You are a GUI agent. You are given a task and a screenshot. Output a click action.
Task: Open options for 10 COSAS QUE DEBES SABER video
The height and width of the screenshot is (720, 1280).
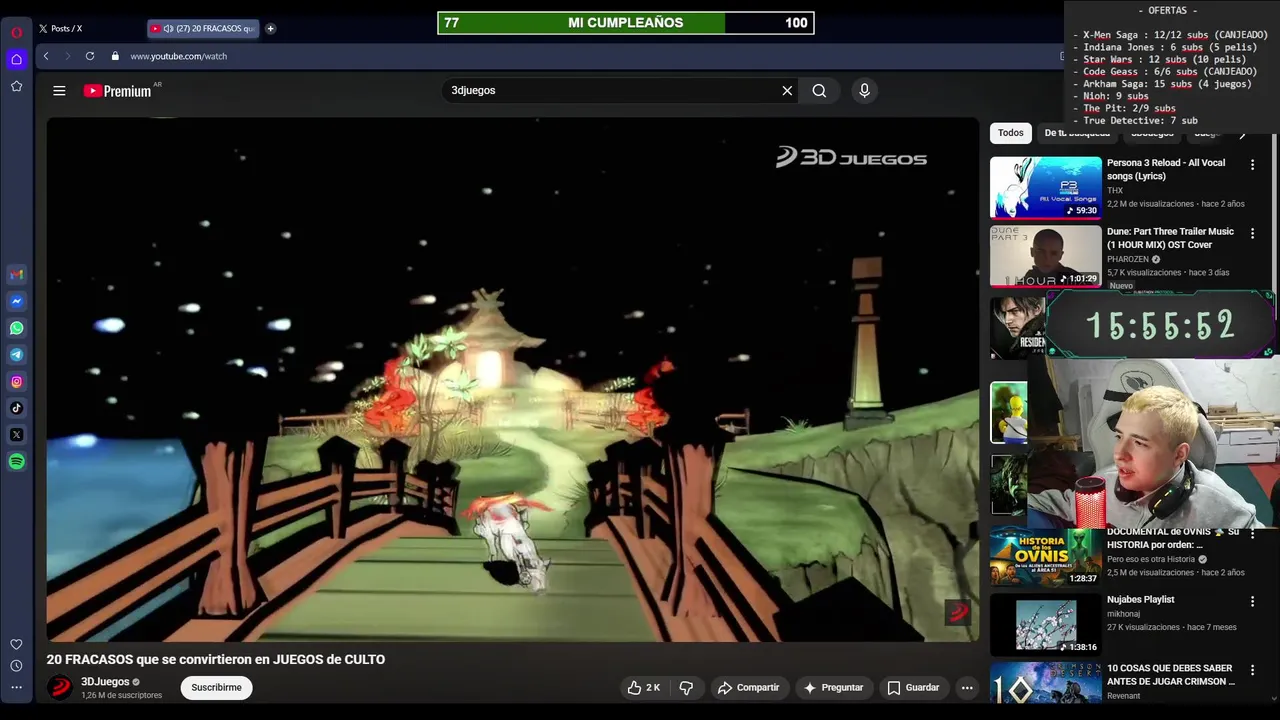(x=1252, y=670)
